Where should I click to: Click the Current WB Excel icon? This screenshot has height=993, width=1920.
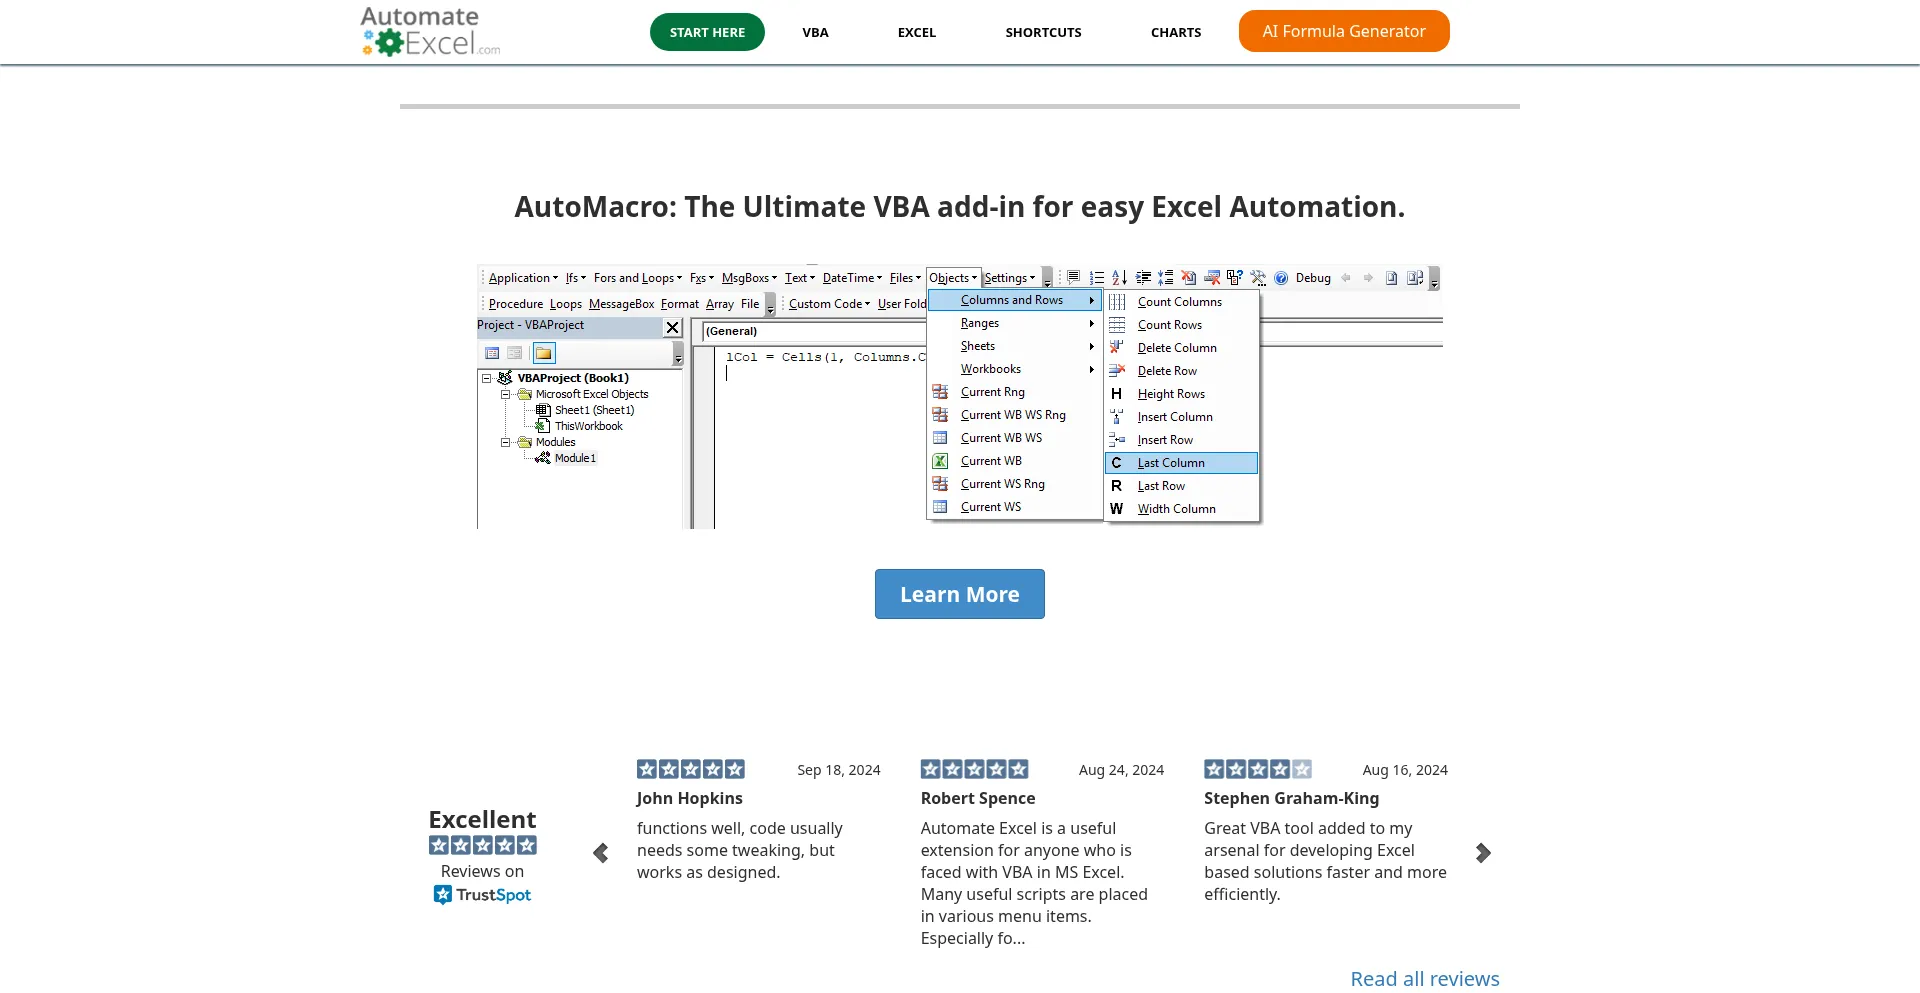[x=940, y=461]
